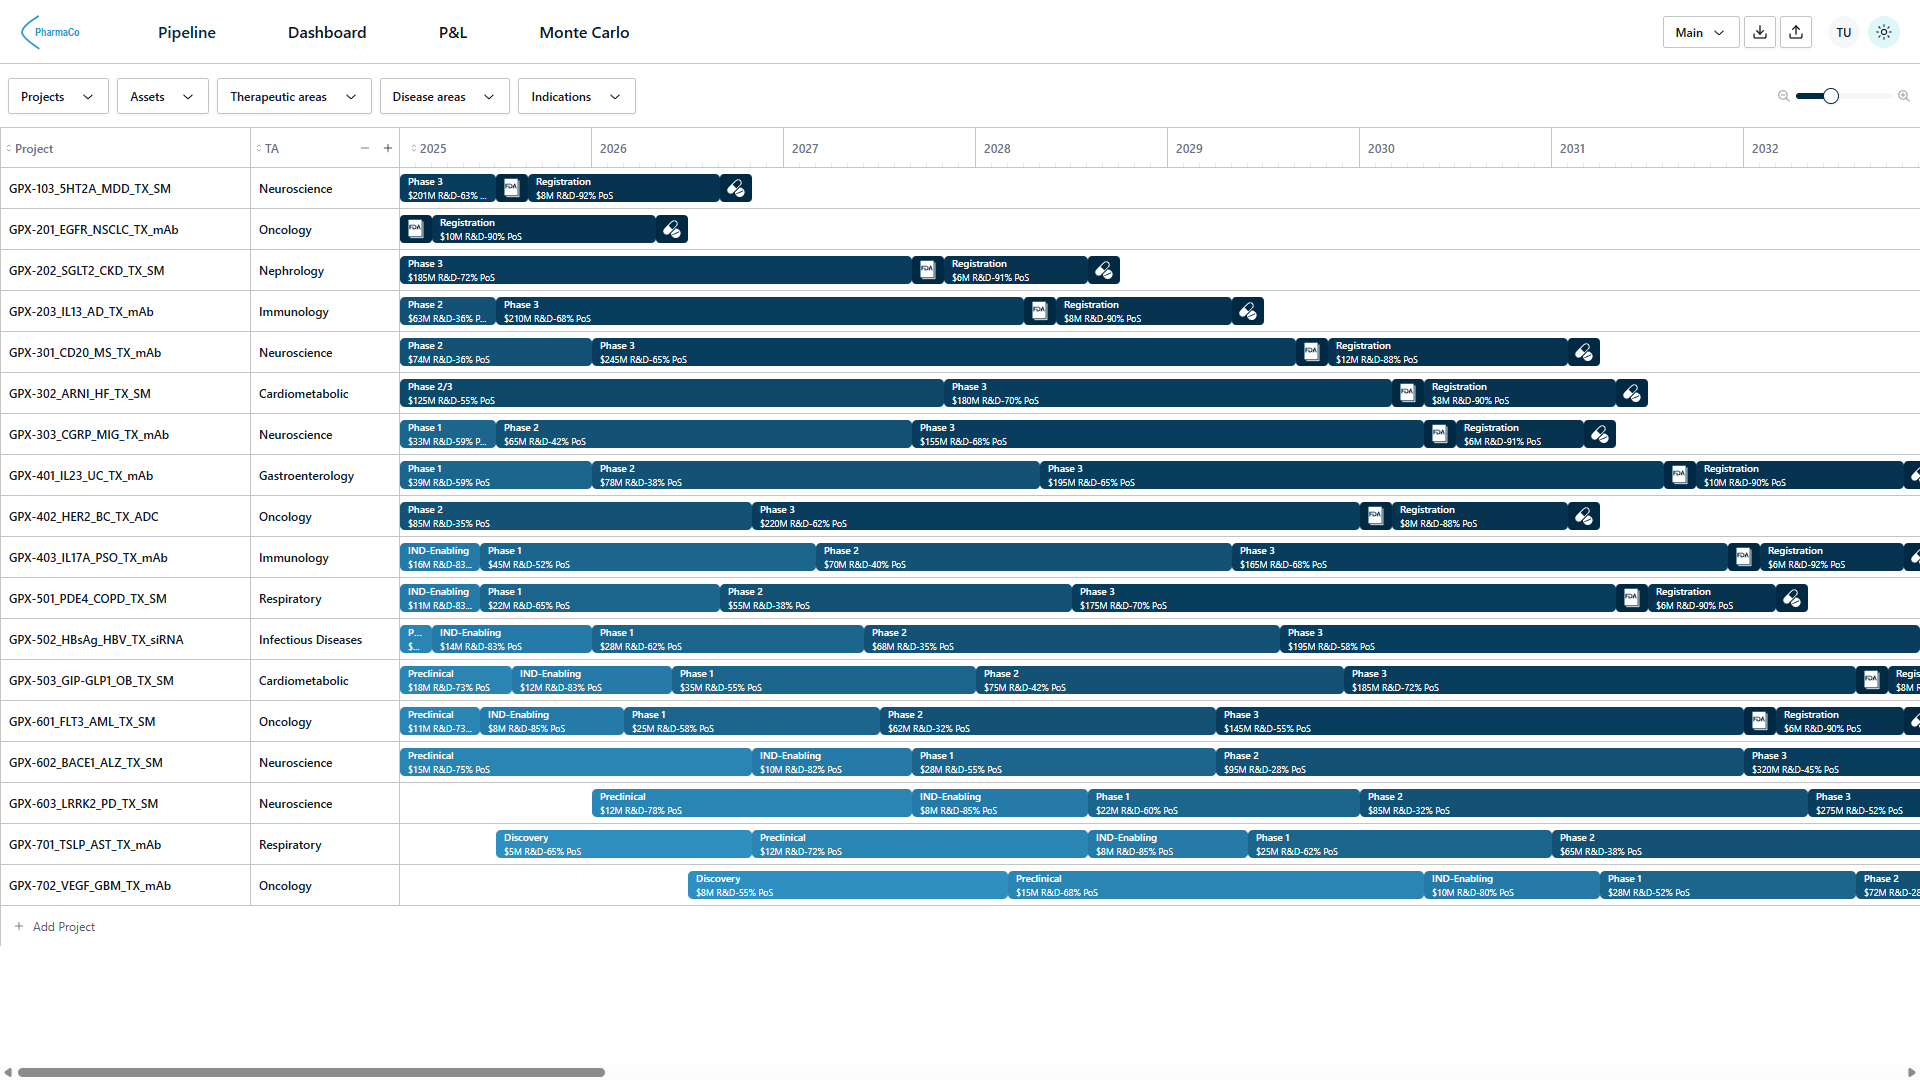The width and height of the screenshot is (1920, 1080).
Task: Open the TU user avatar
Action: click(1843, 31)
